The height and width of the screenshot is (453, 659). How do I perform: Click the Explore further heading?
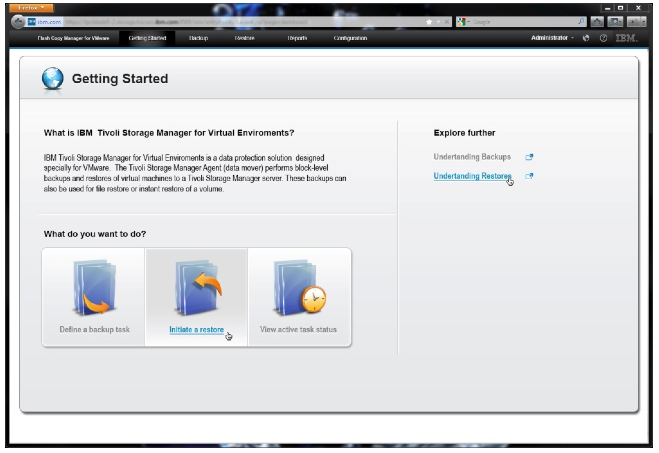pos(464,133)
